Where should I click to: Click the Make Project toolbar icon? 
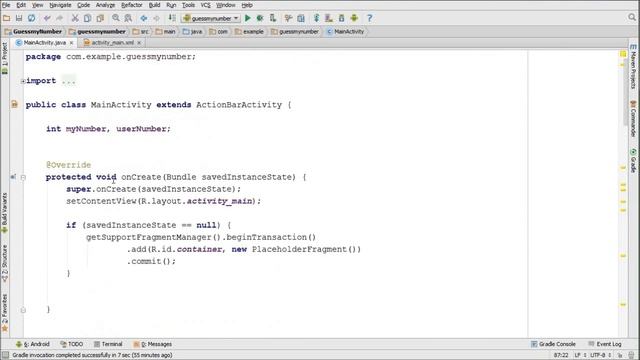[172, 18]
